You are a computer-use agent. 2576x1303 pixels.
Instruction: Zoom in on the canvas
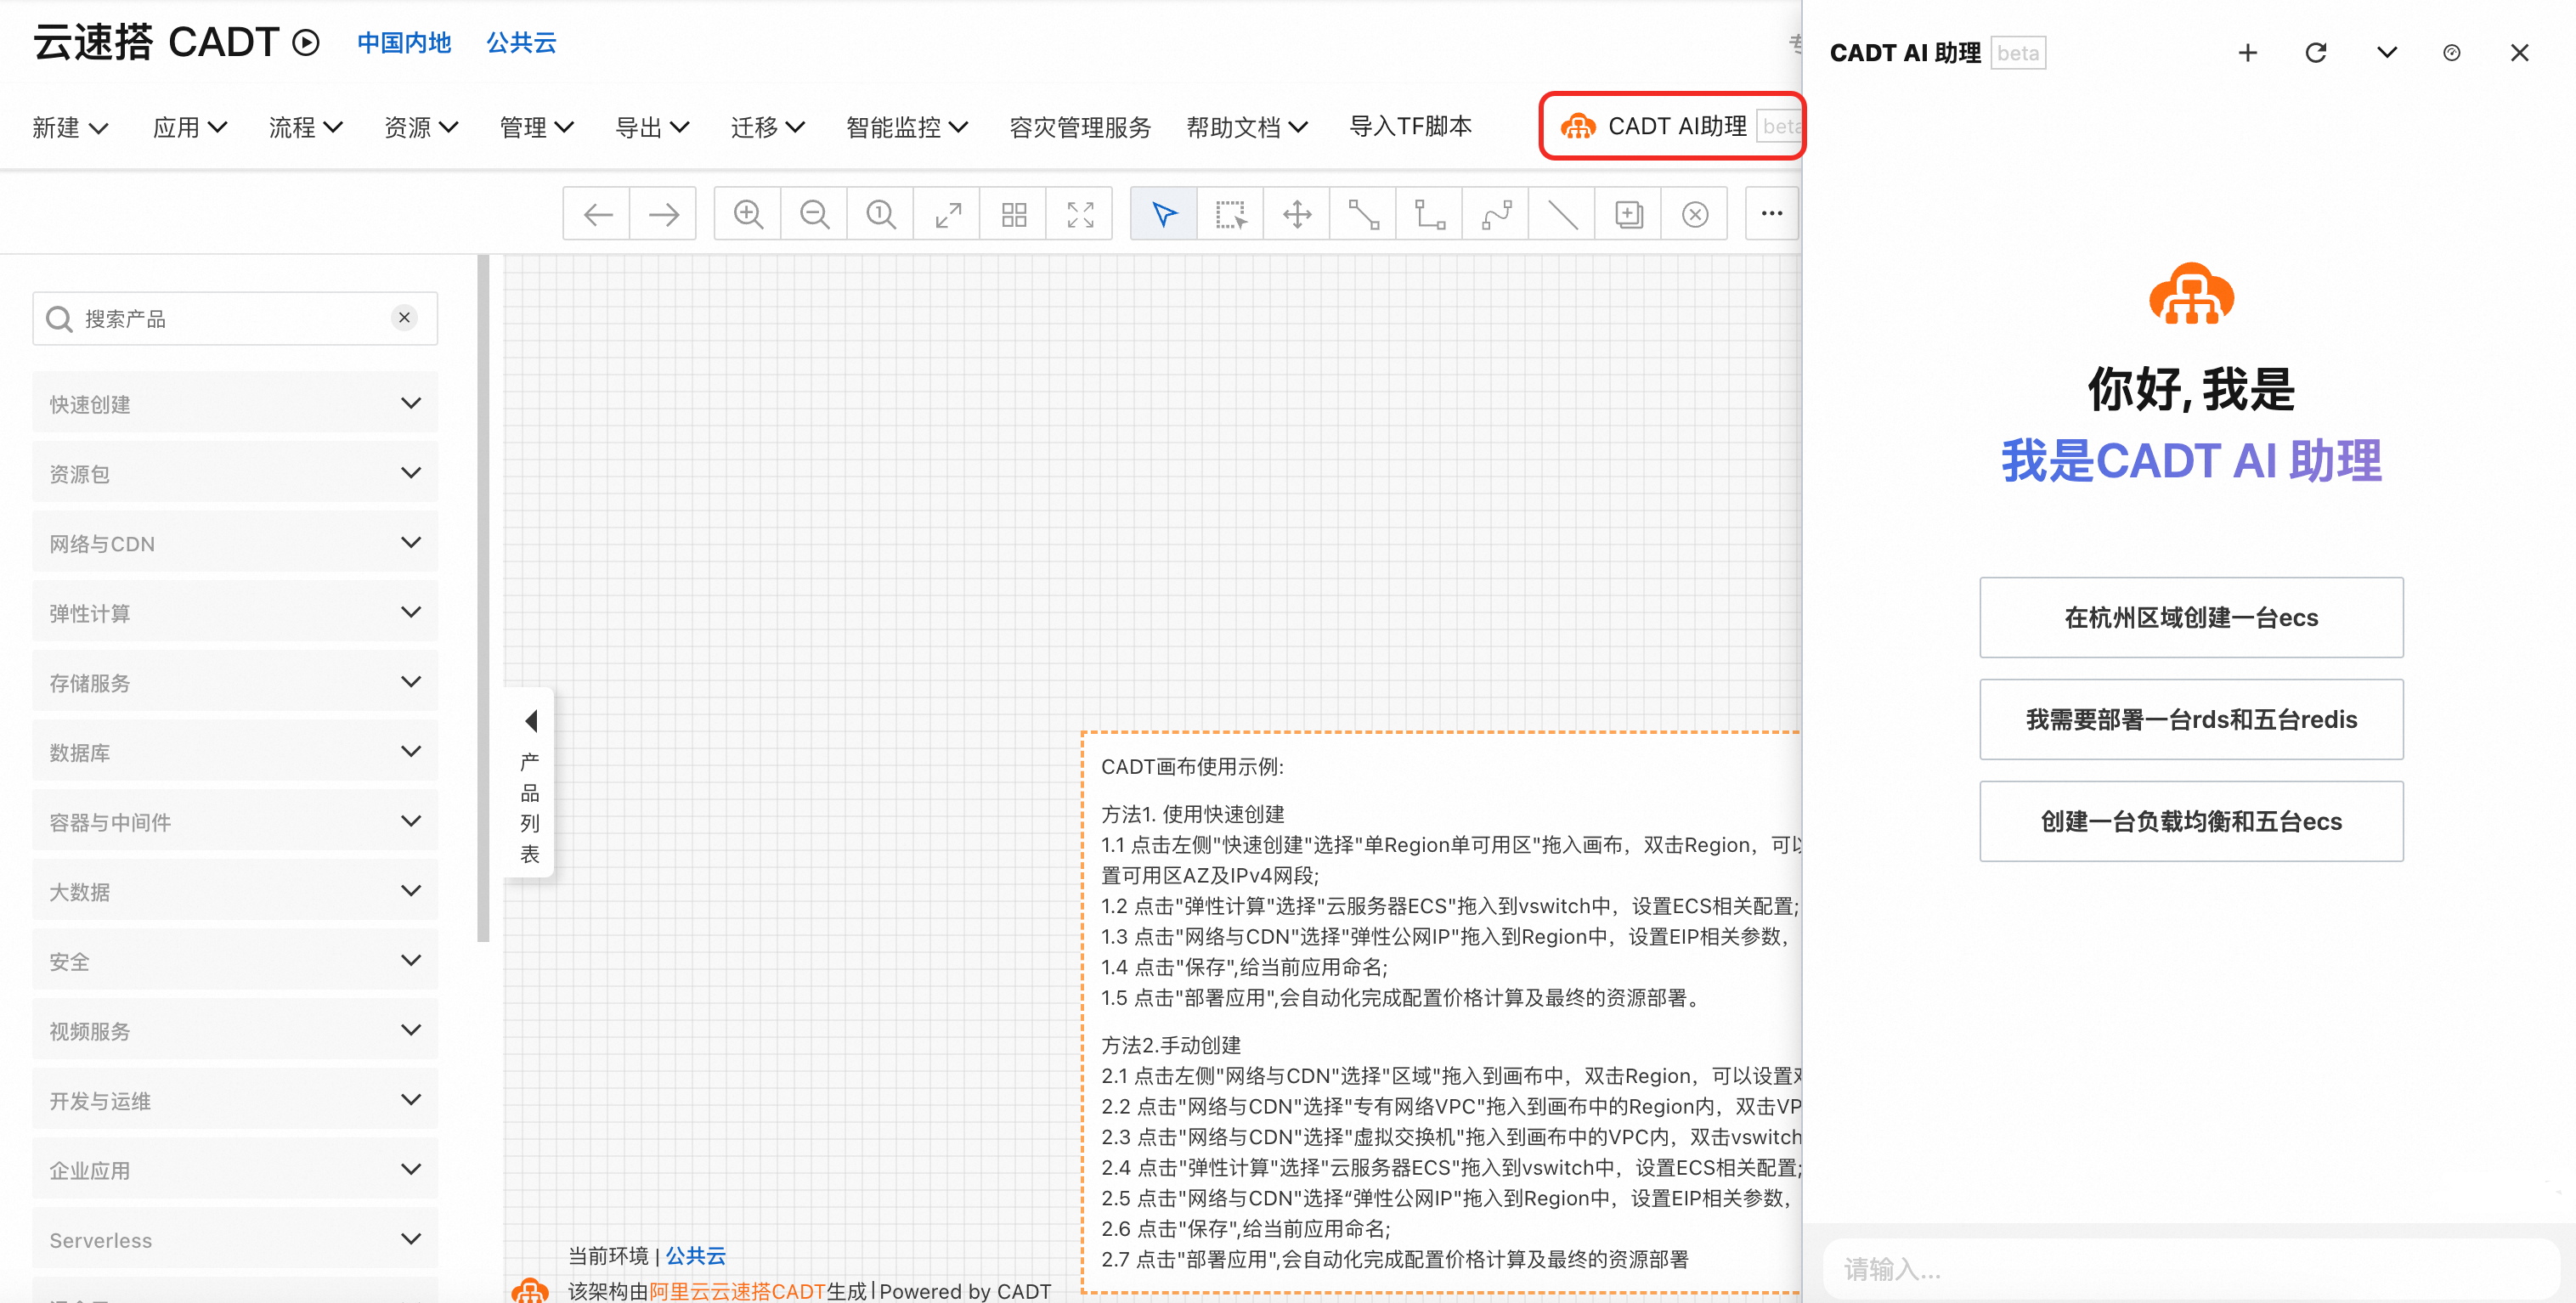click(748, 214)
